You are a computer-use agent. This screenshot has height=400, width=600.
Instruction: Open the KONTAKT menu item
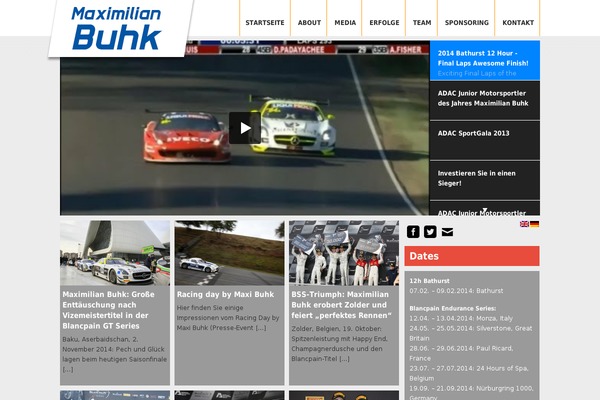point(518,23)
